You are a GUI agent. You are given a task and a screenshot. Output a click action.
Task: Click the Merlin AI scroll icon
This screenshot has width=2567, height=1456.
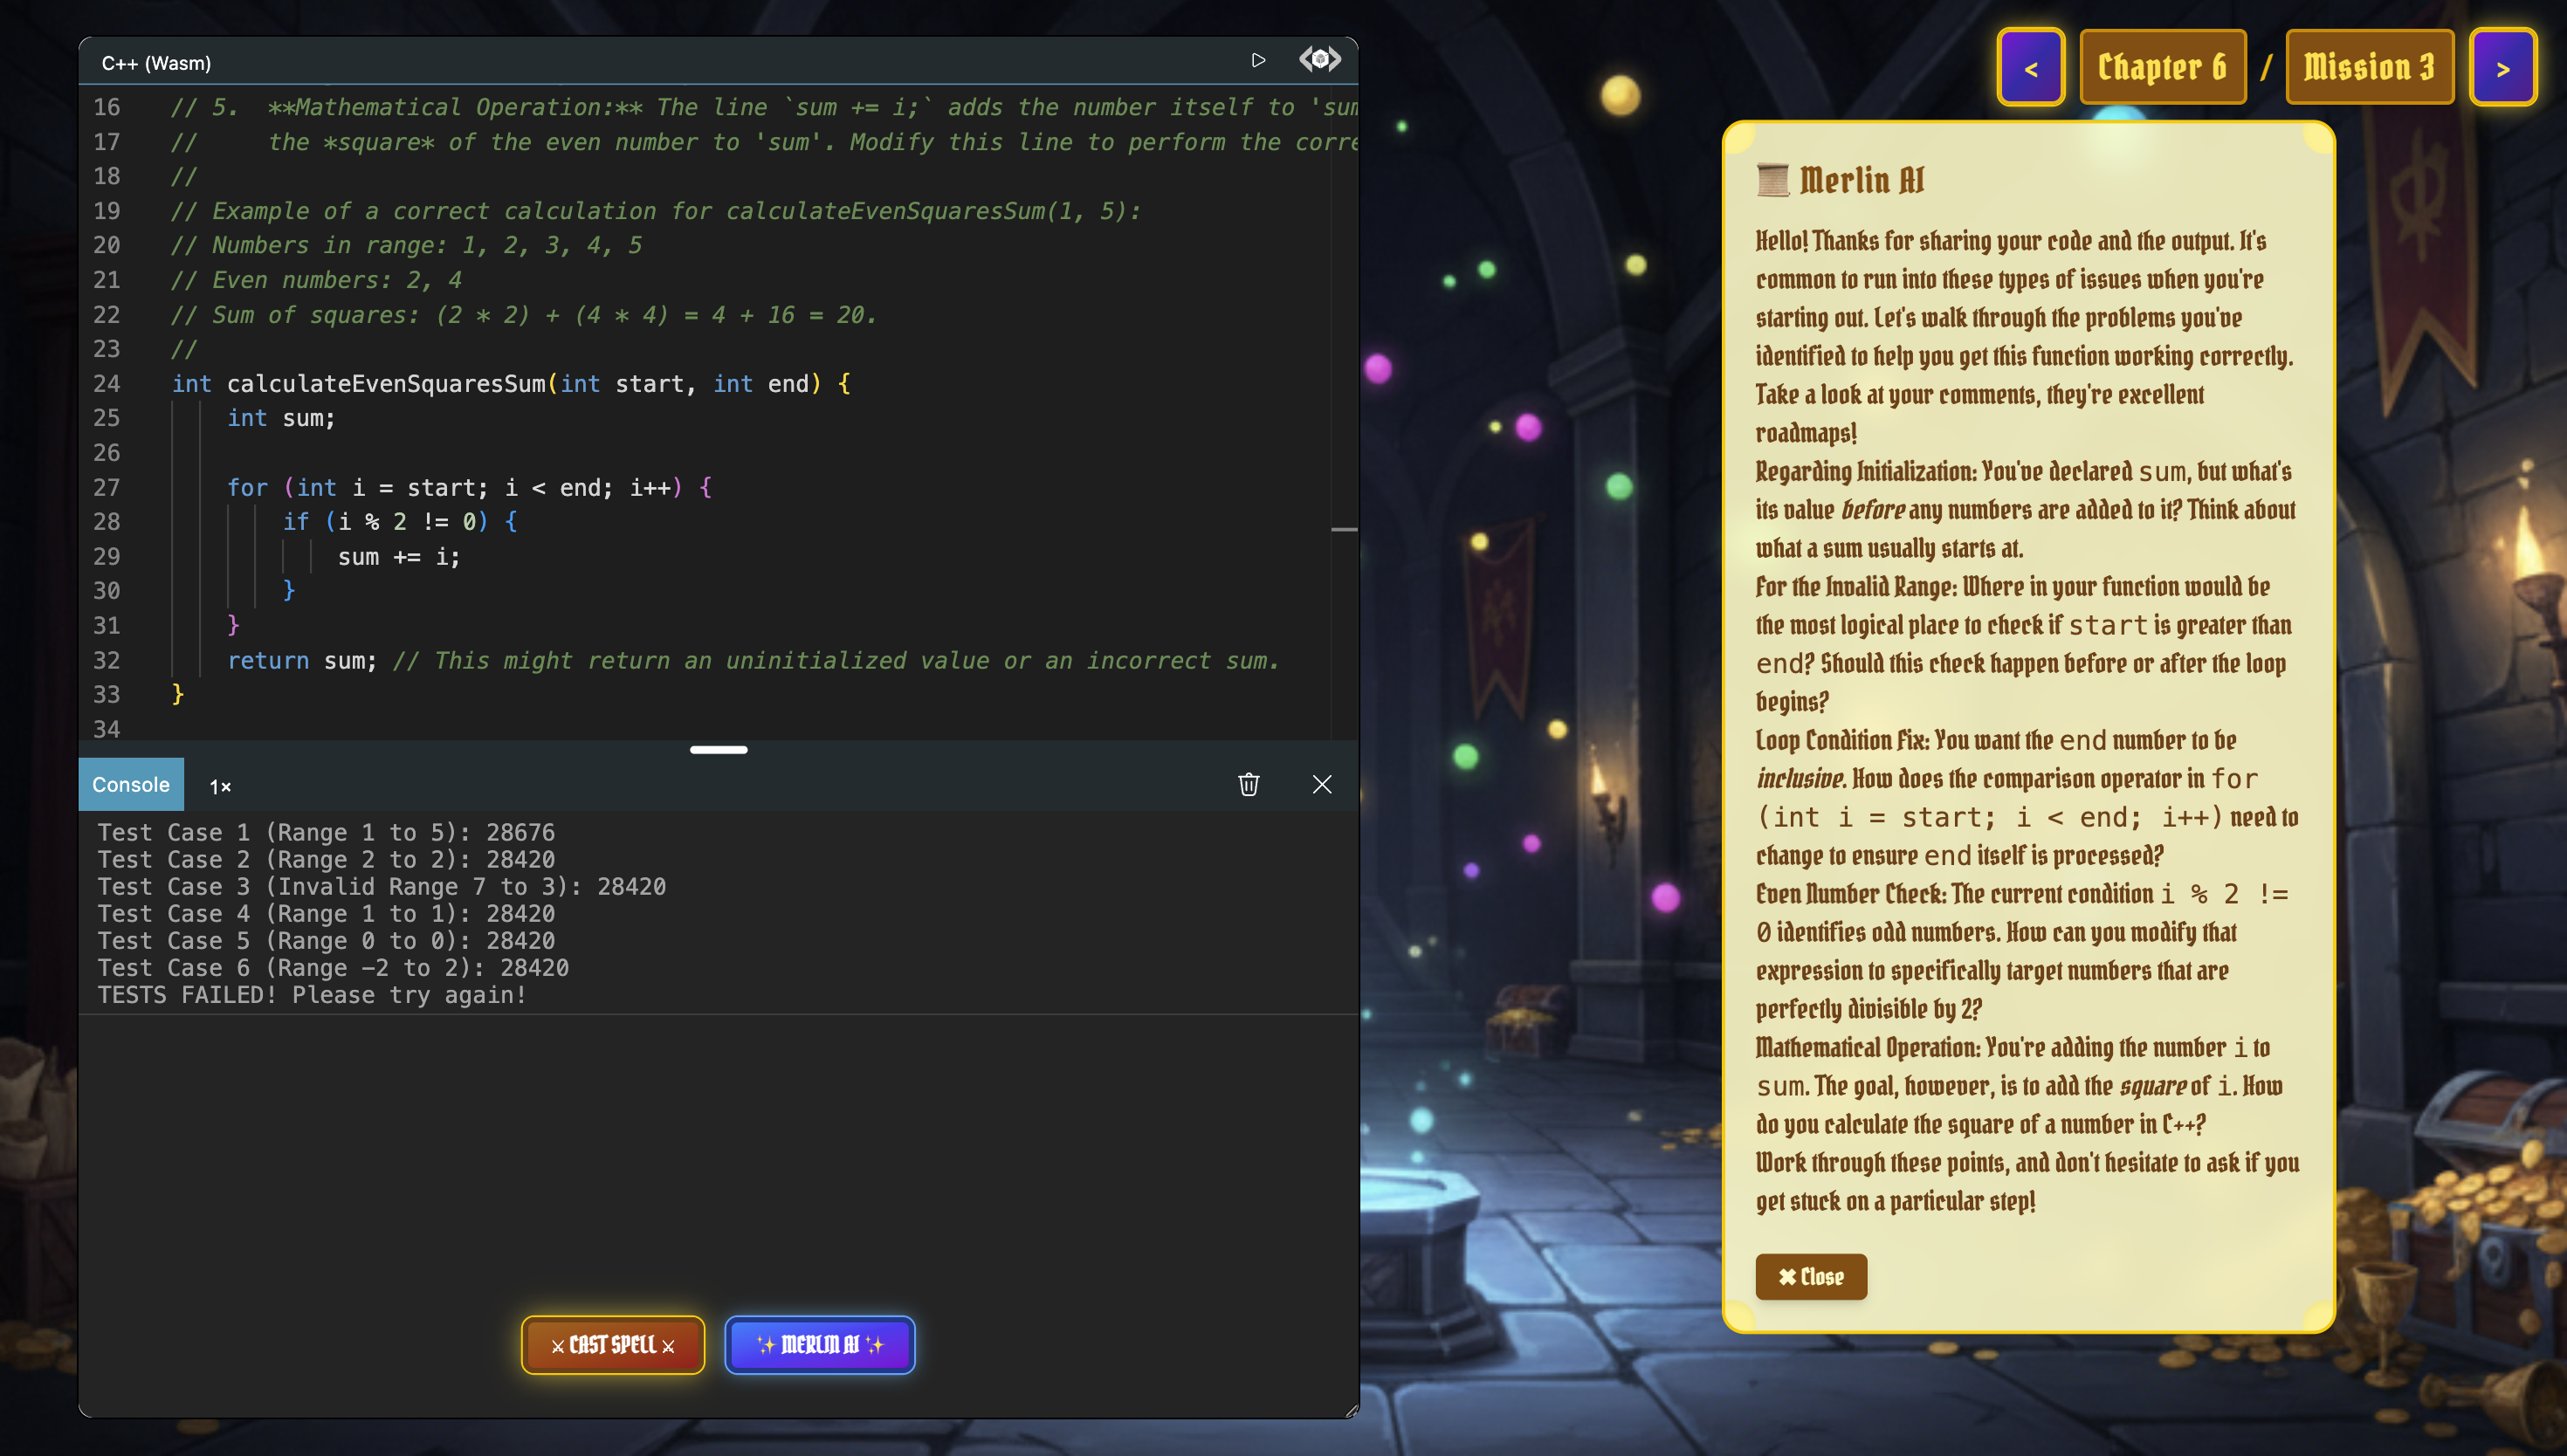[1773, 181]
